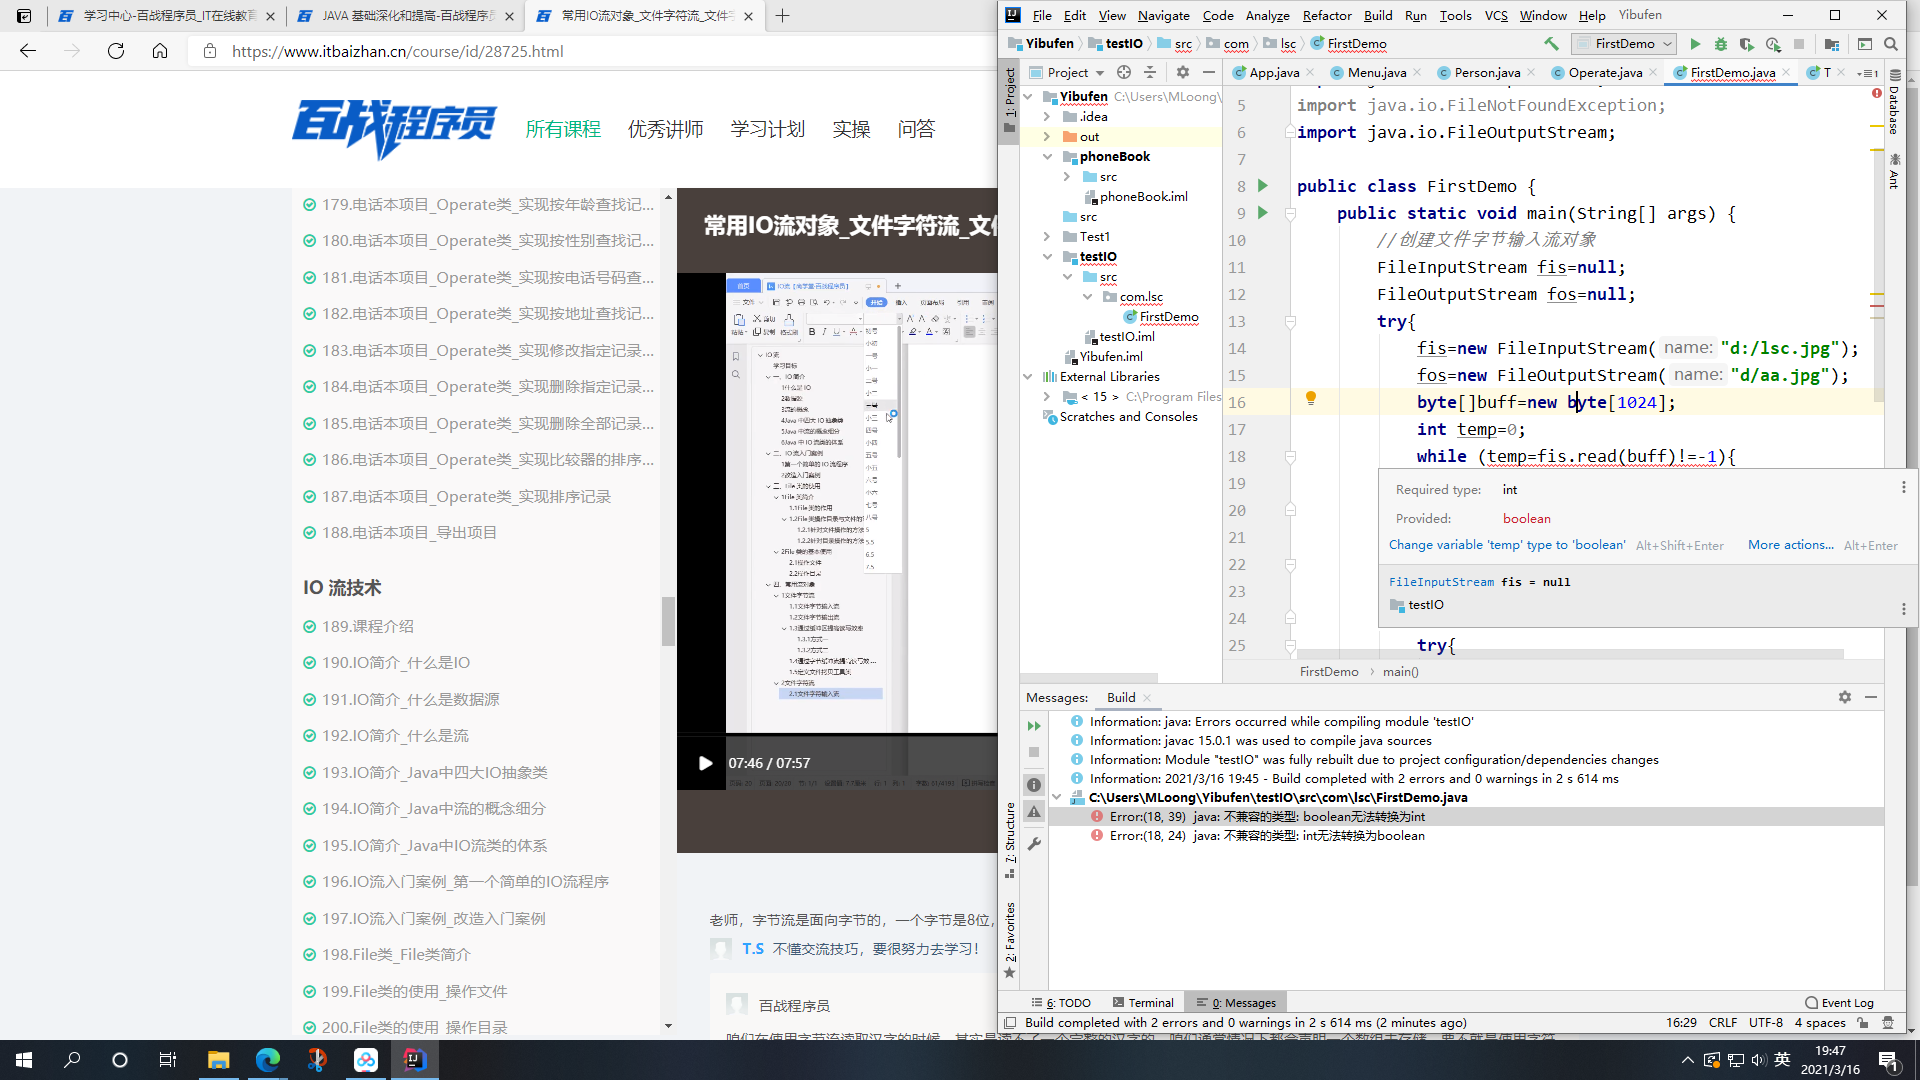Image resolution: width=1920 pixels, height=1080 pixels.
Task: Open the Structure side tool window
Action: point(1010,840)
